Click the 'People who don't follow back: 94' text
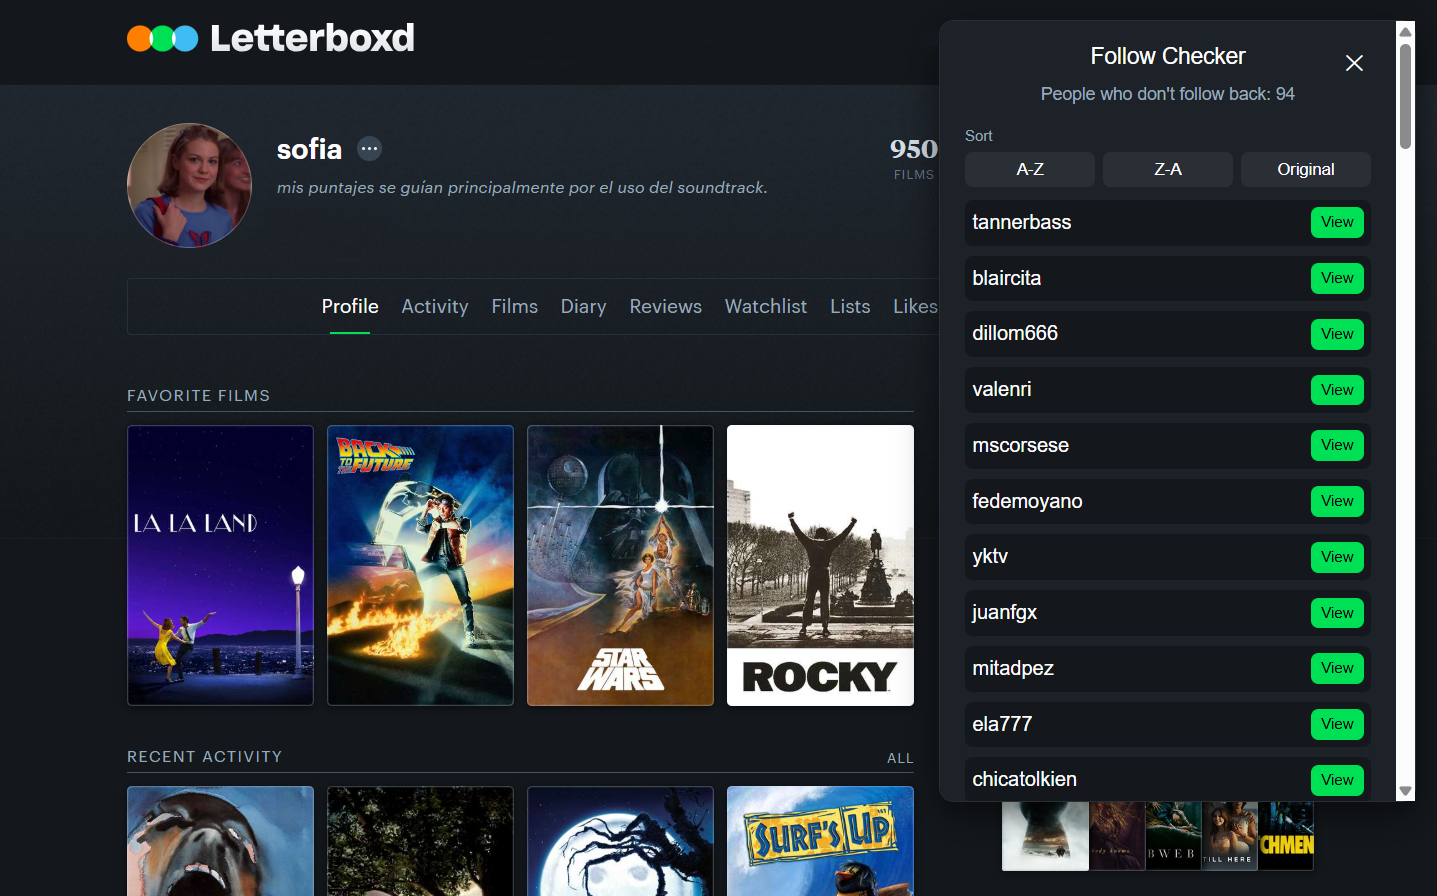 1168,94
